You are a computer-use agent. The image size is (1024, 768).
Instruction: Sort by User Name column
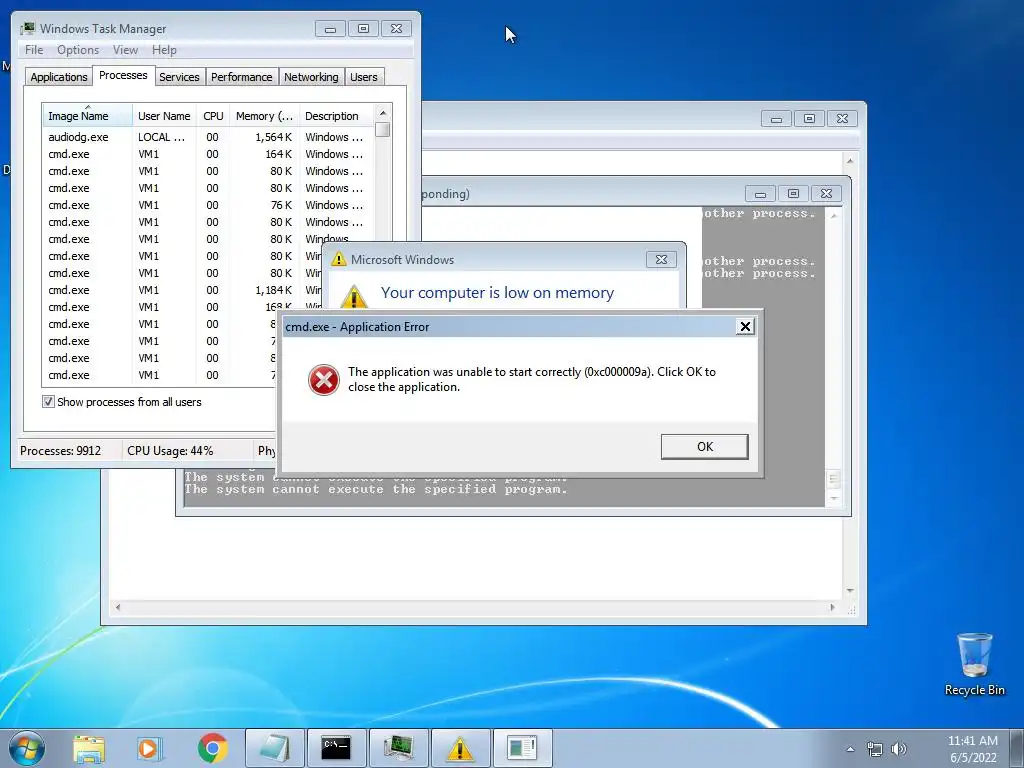(164, 116)
